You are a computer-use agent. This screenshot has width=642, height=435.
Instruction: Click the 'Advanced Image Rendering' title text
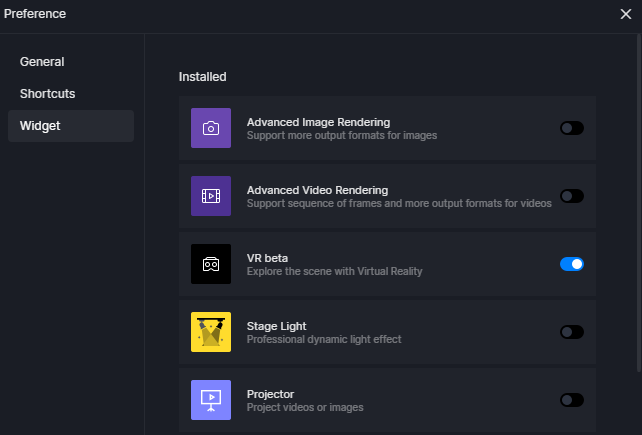click(318, 122)
